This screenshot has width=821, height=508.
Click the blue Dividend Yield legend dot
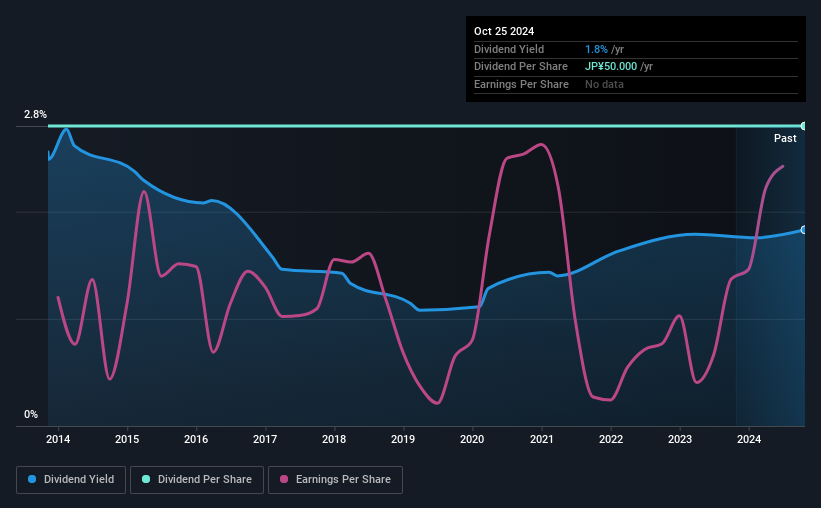[32, 479]
